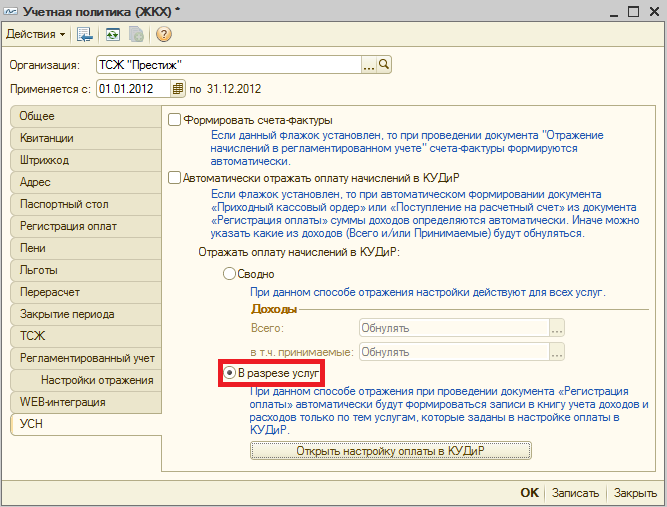Switch to the Регламентированный учет tab

coord(86,358)
